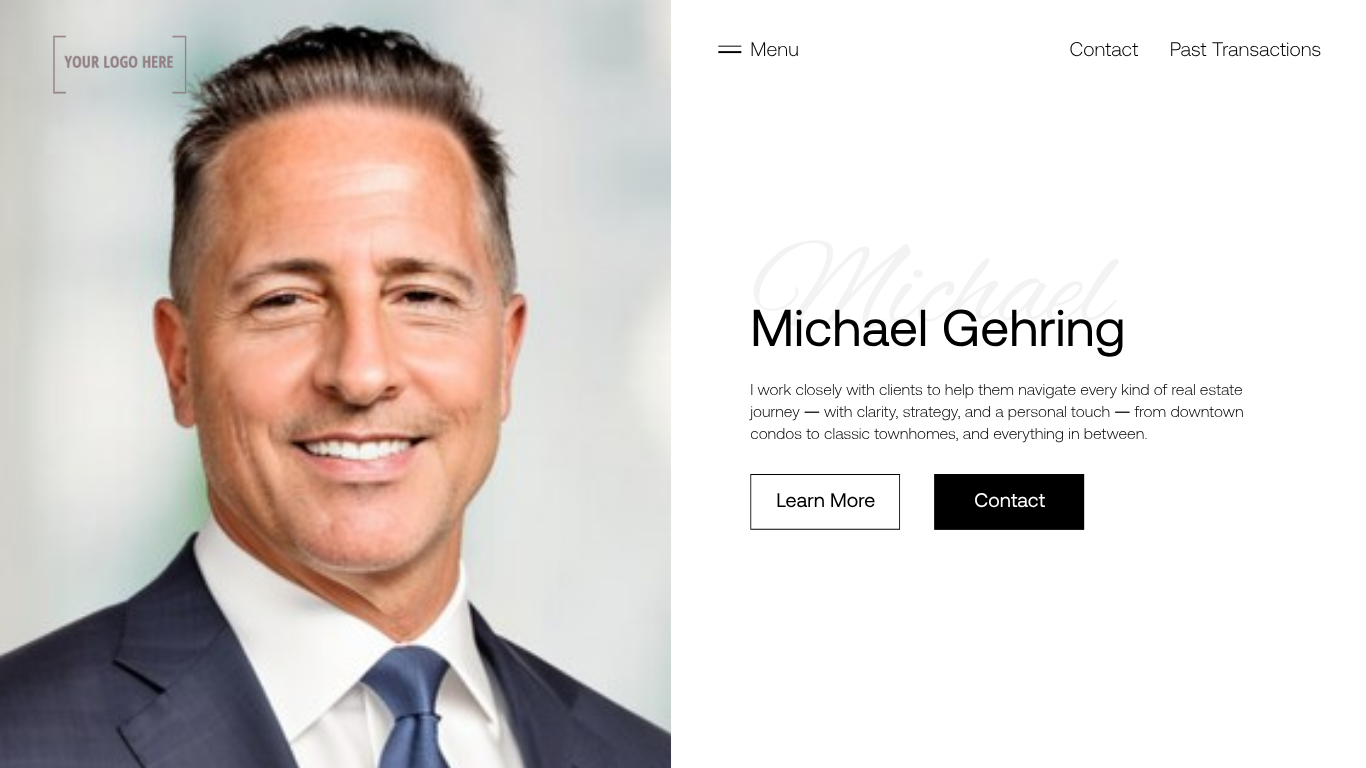Select the "Michael Gehring" heading
This screenshot has height=768, width=1366.
point(937,329)
